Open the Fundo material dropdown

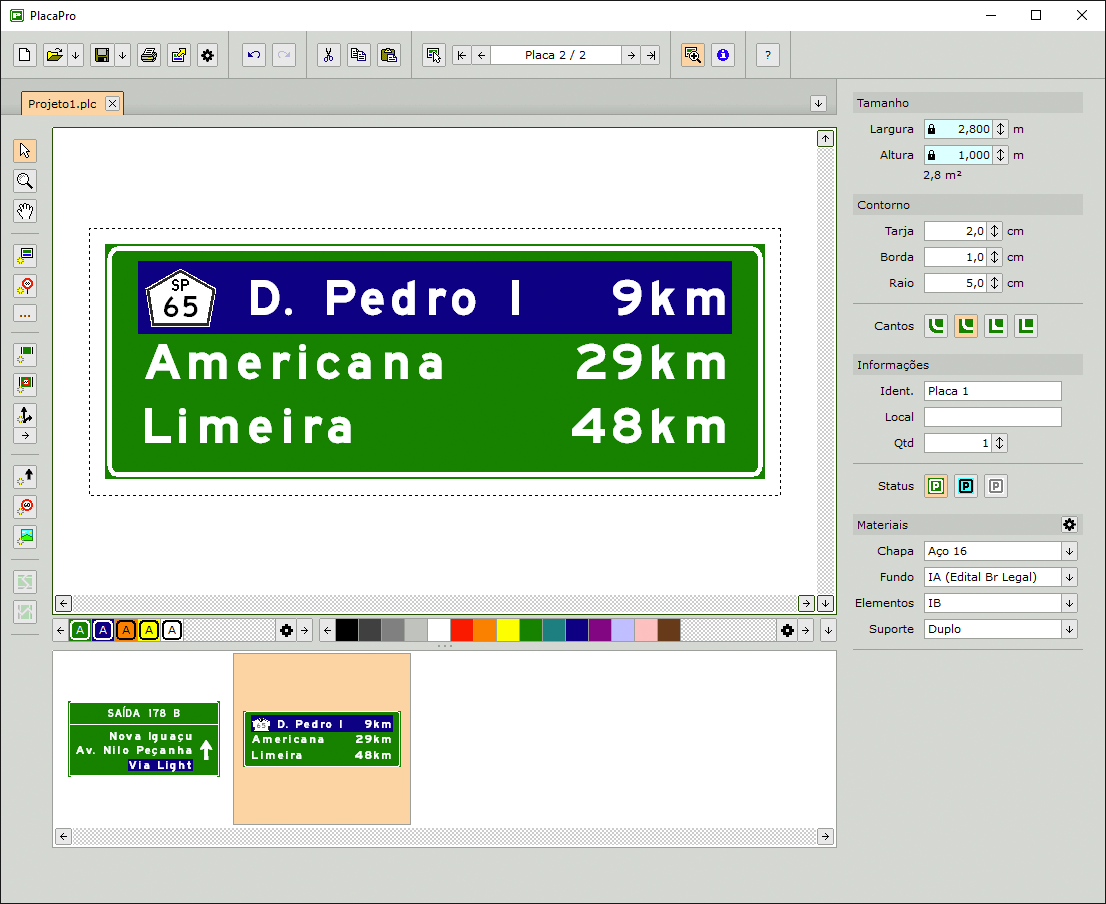coord(1069,577)
